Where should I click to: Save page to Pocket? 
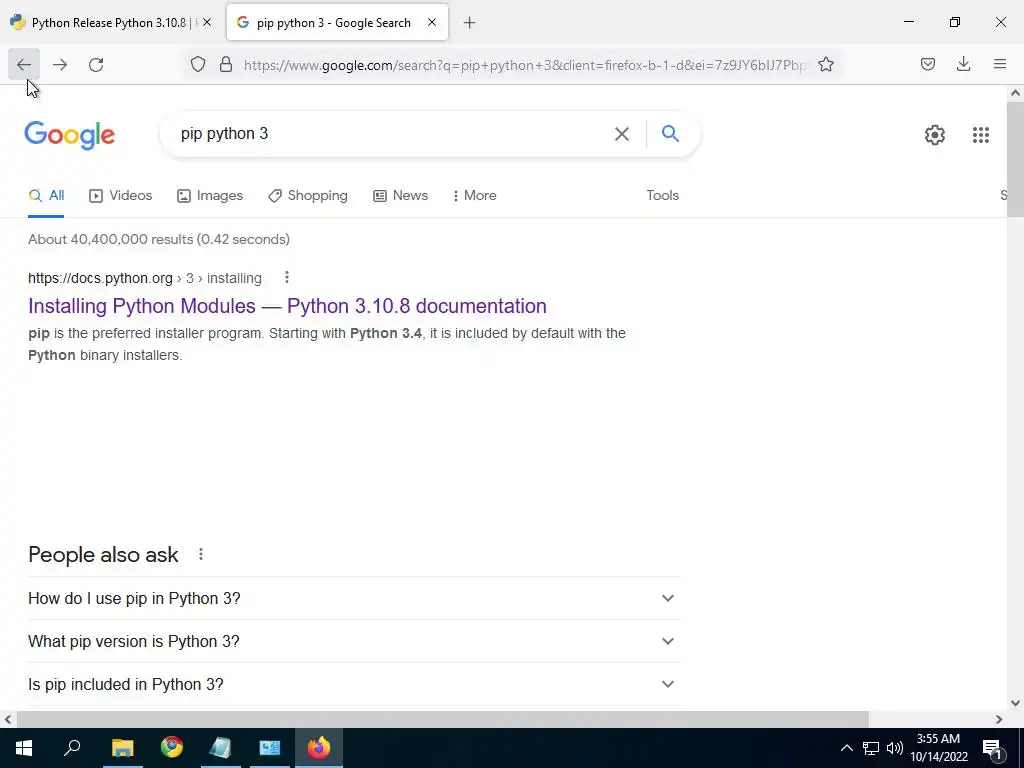point(928,64)
